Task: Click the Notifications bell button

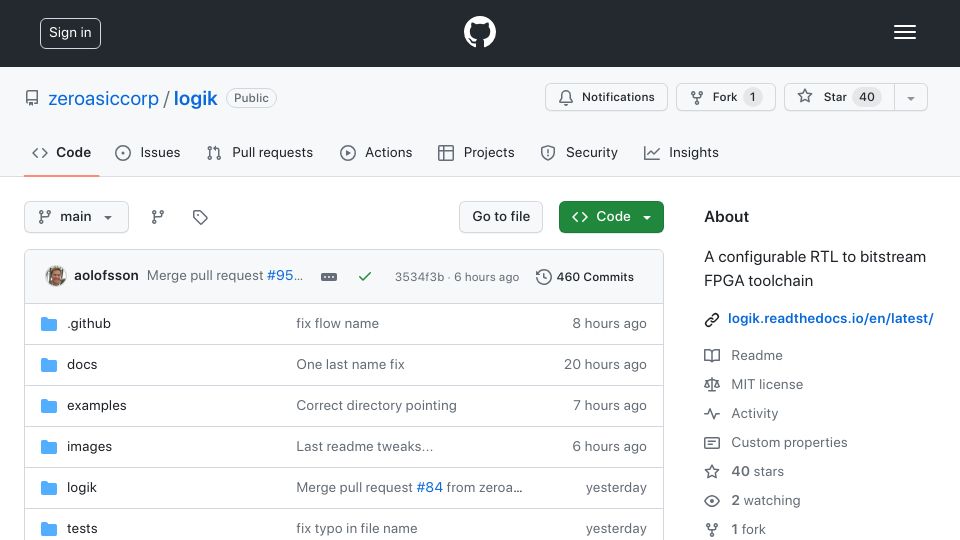Action: point(606,97)
